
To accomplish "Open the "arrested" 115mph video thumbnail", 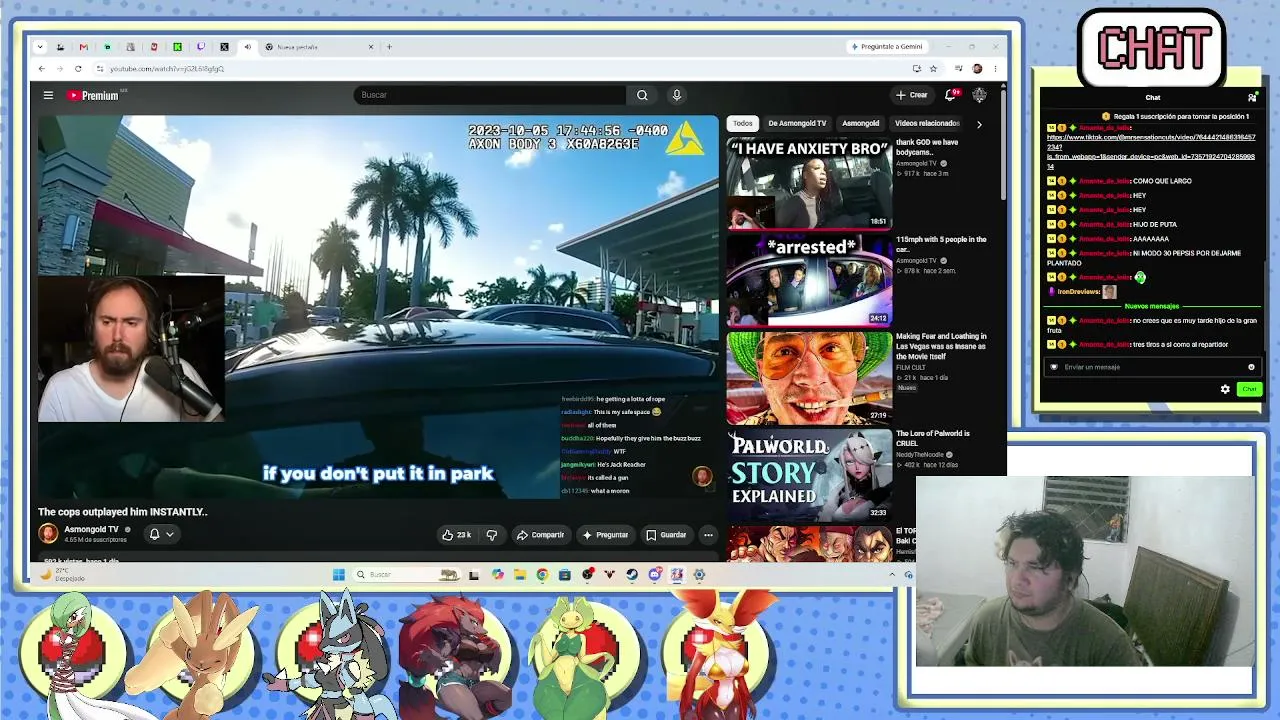I will pos(809,281).
